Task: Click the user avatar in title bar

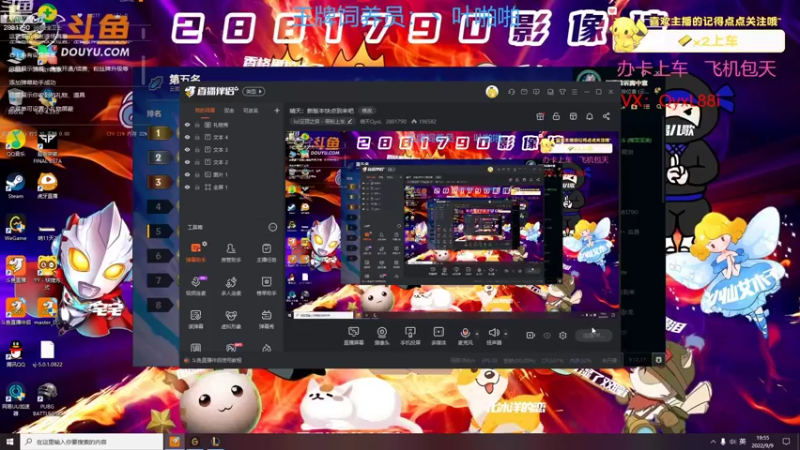Action: pyautogui.click(x=492, y=92)
